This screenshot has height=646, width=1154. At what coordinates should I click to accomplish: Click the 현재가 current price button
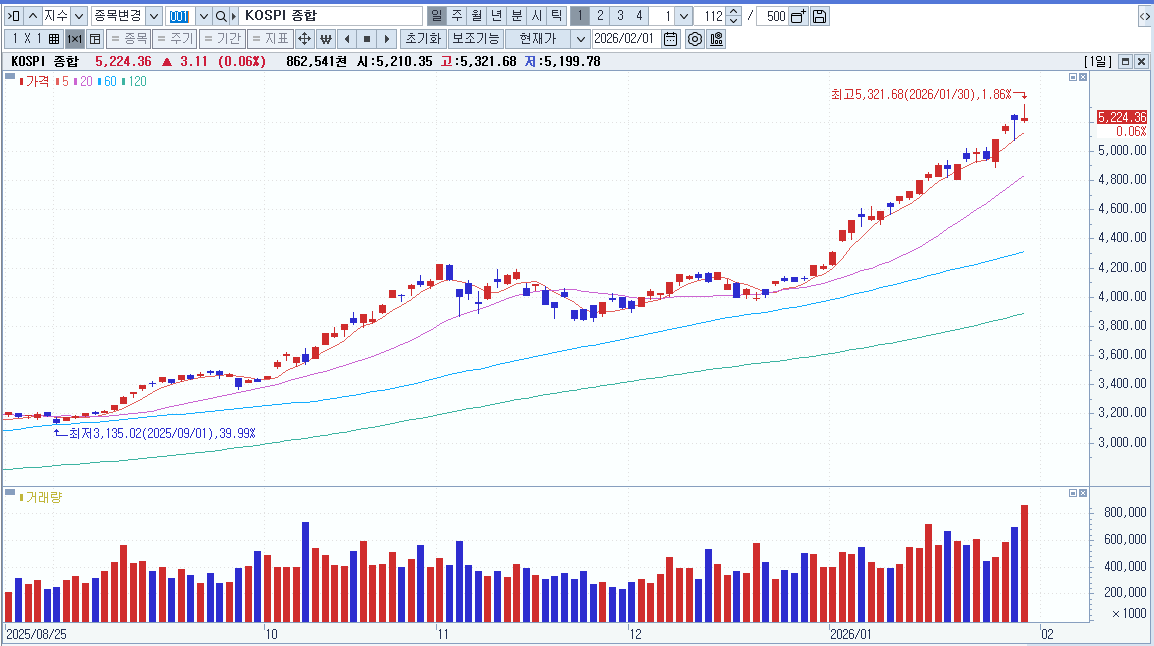pyautogui.click(x=538, y=39)
